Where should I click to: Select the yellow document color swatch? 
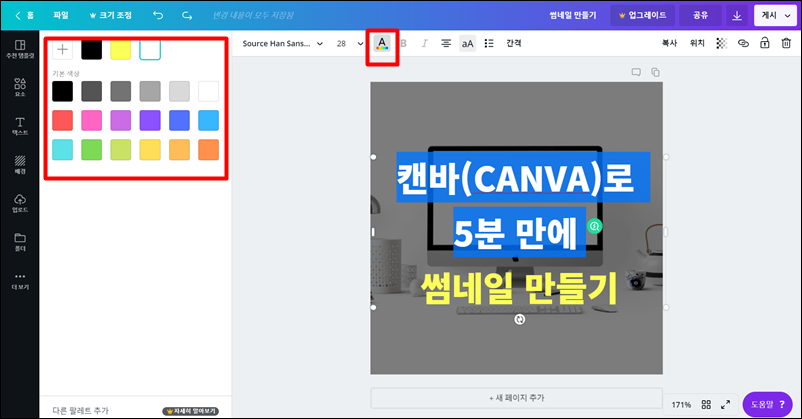121,50
